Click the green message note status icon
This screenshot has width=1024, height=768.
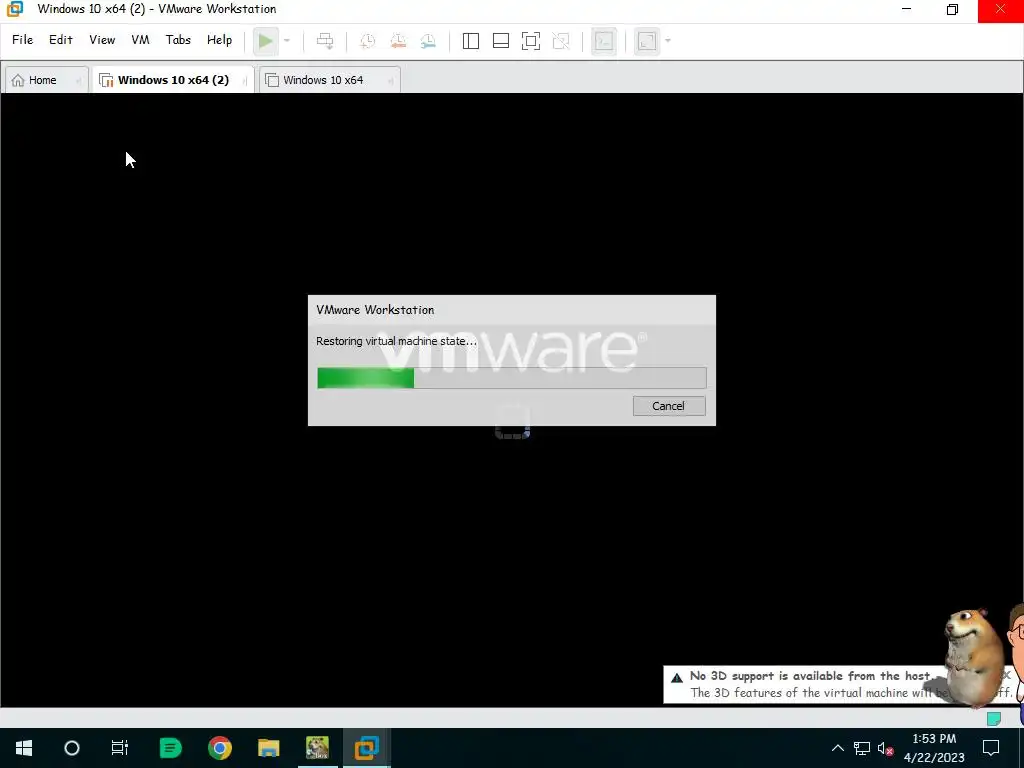(993, 718)
